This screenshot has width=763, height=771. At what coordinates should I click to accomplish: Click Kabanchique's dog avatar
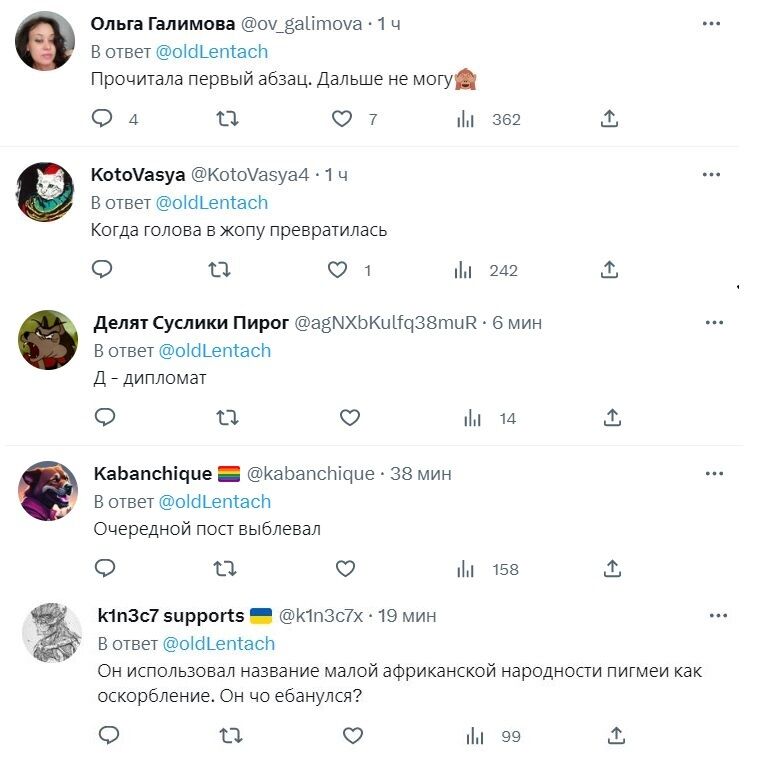(x=48, y=491)
